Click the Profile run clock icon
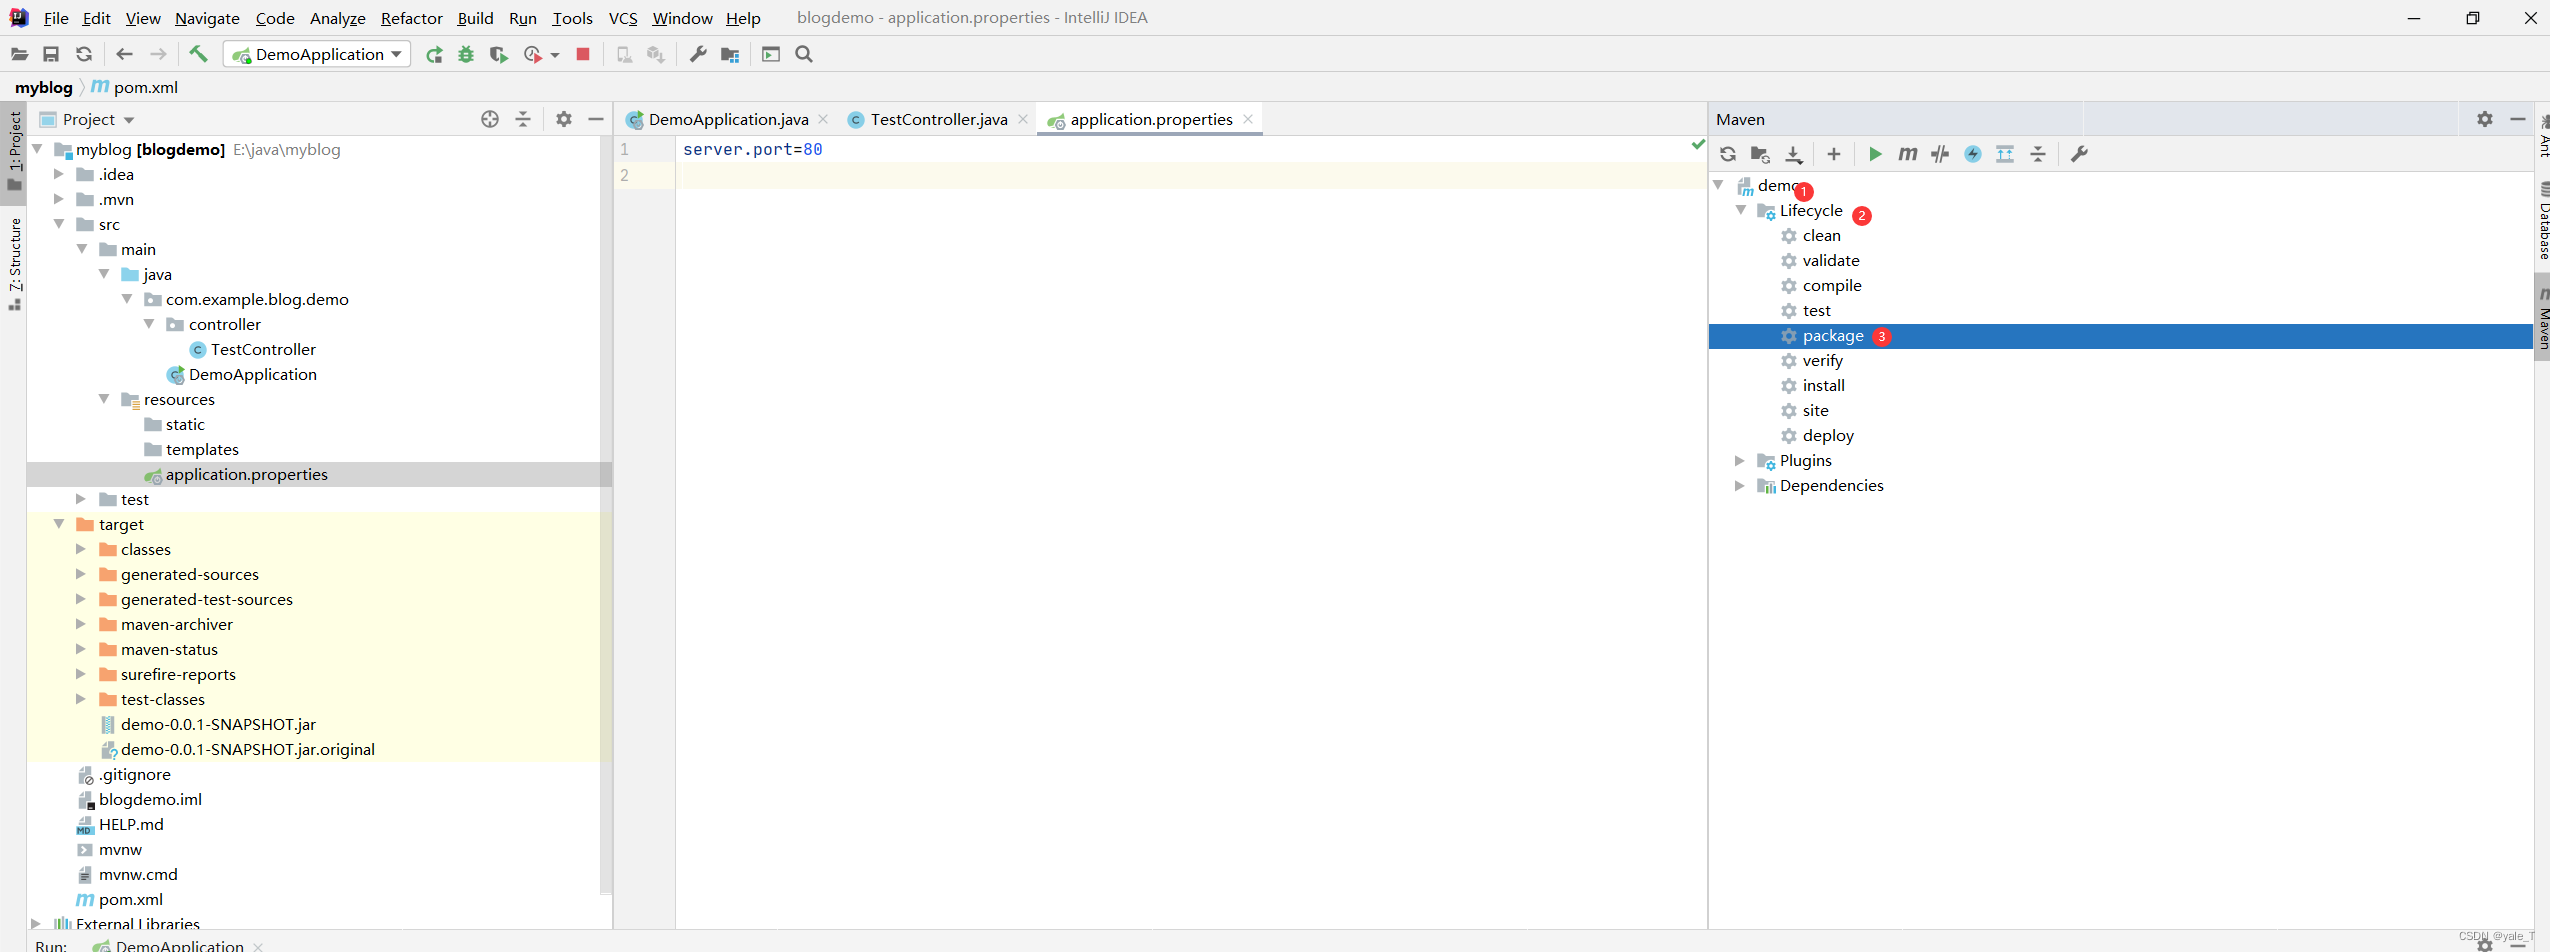Viewport: 2550px width, 952px height. click(x=533, y=54)
